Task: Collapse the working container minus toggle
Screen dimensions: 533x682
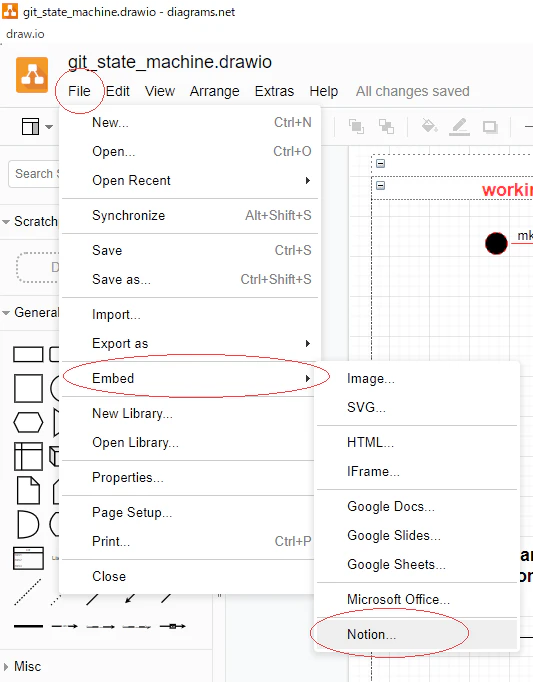Action: pyautogui.click(x=380, y=186)
